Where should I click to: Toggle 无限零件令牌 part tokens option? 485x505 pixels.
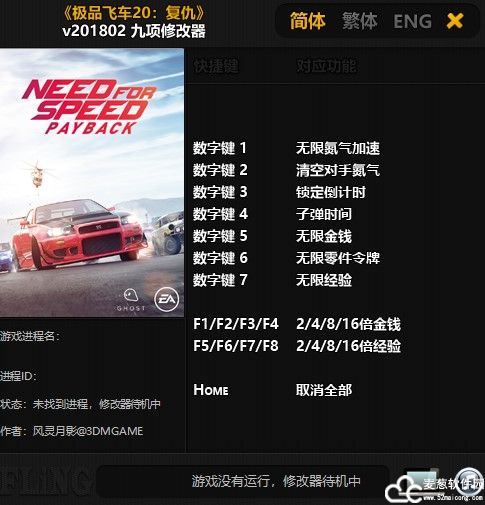click(338, 258)
